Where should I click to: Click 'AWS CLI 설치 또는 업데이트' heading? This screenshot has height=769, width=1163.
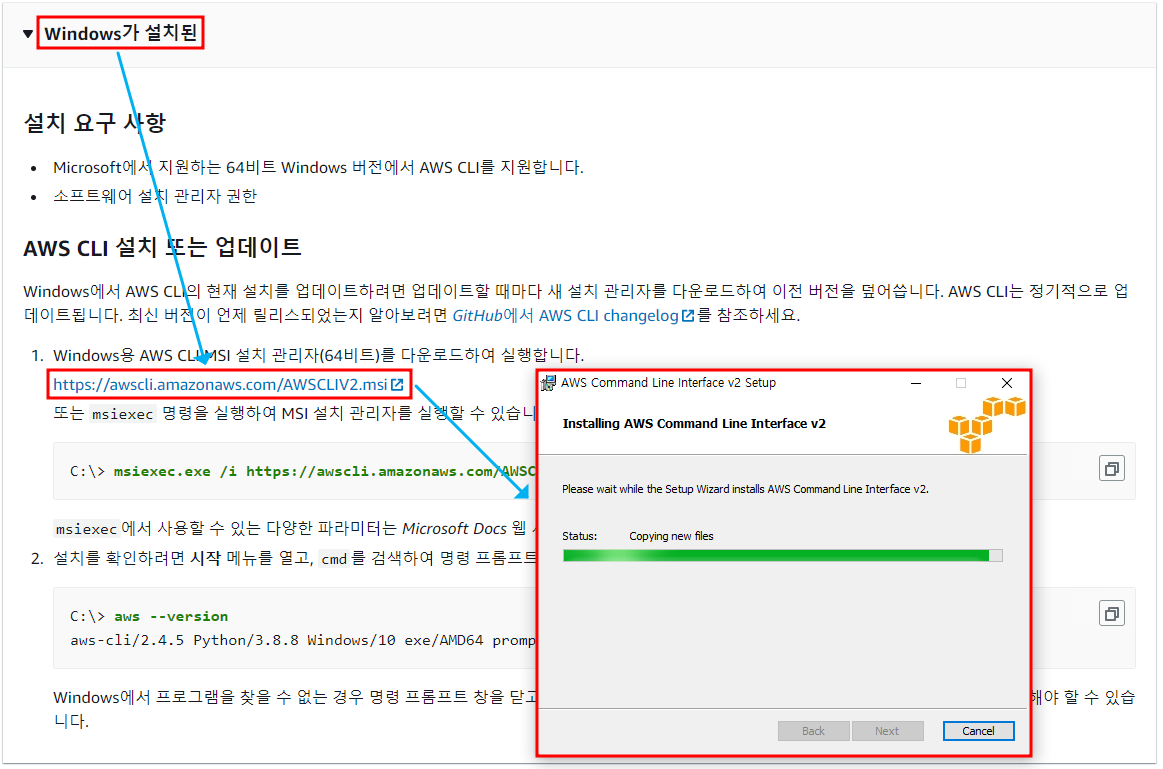coord(162,247)
